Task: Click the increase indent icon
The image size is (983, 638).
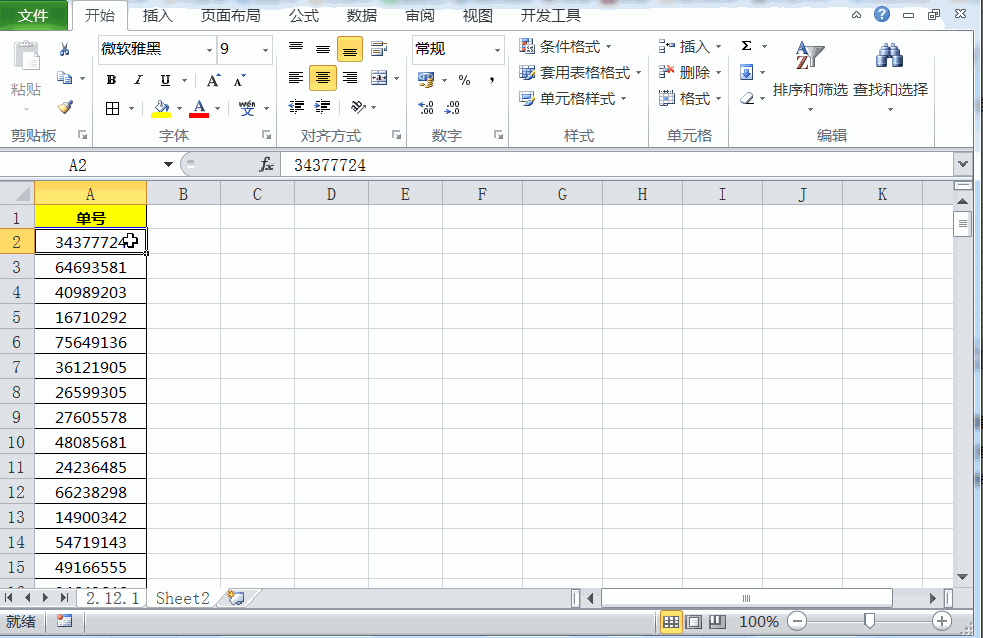Action: [x=322, y=107]
